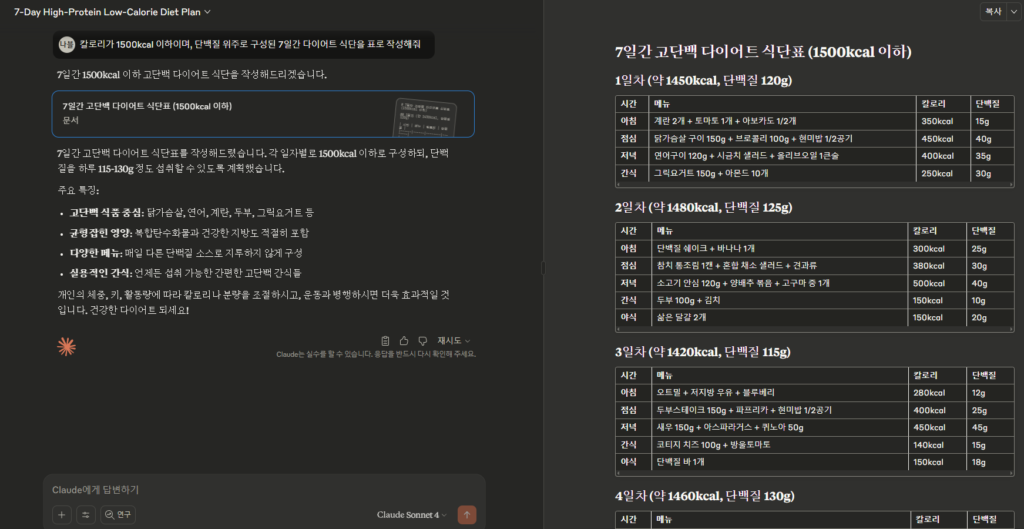Click the 복사 copy button in artifact panel
The image size is (1024, 529).
(x=994, y=12)
